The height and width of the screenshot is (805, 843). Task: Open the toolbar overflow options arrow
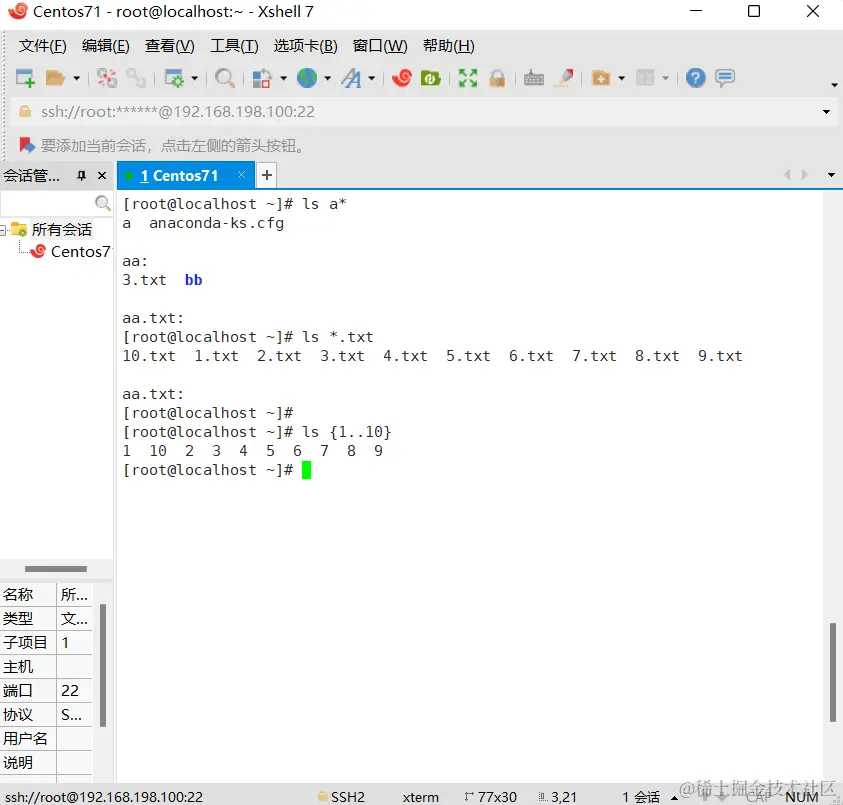(834, 85)
